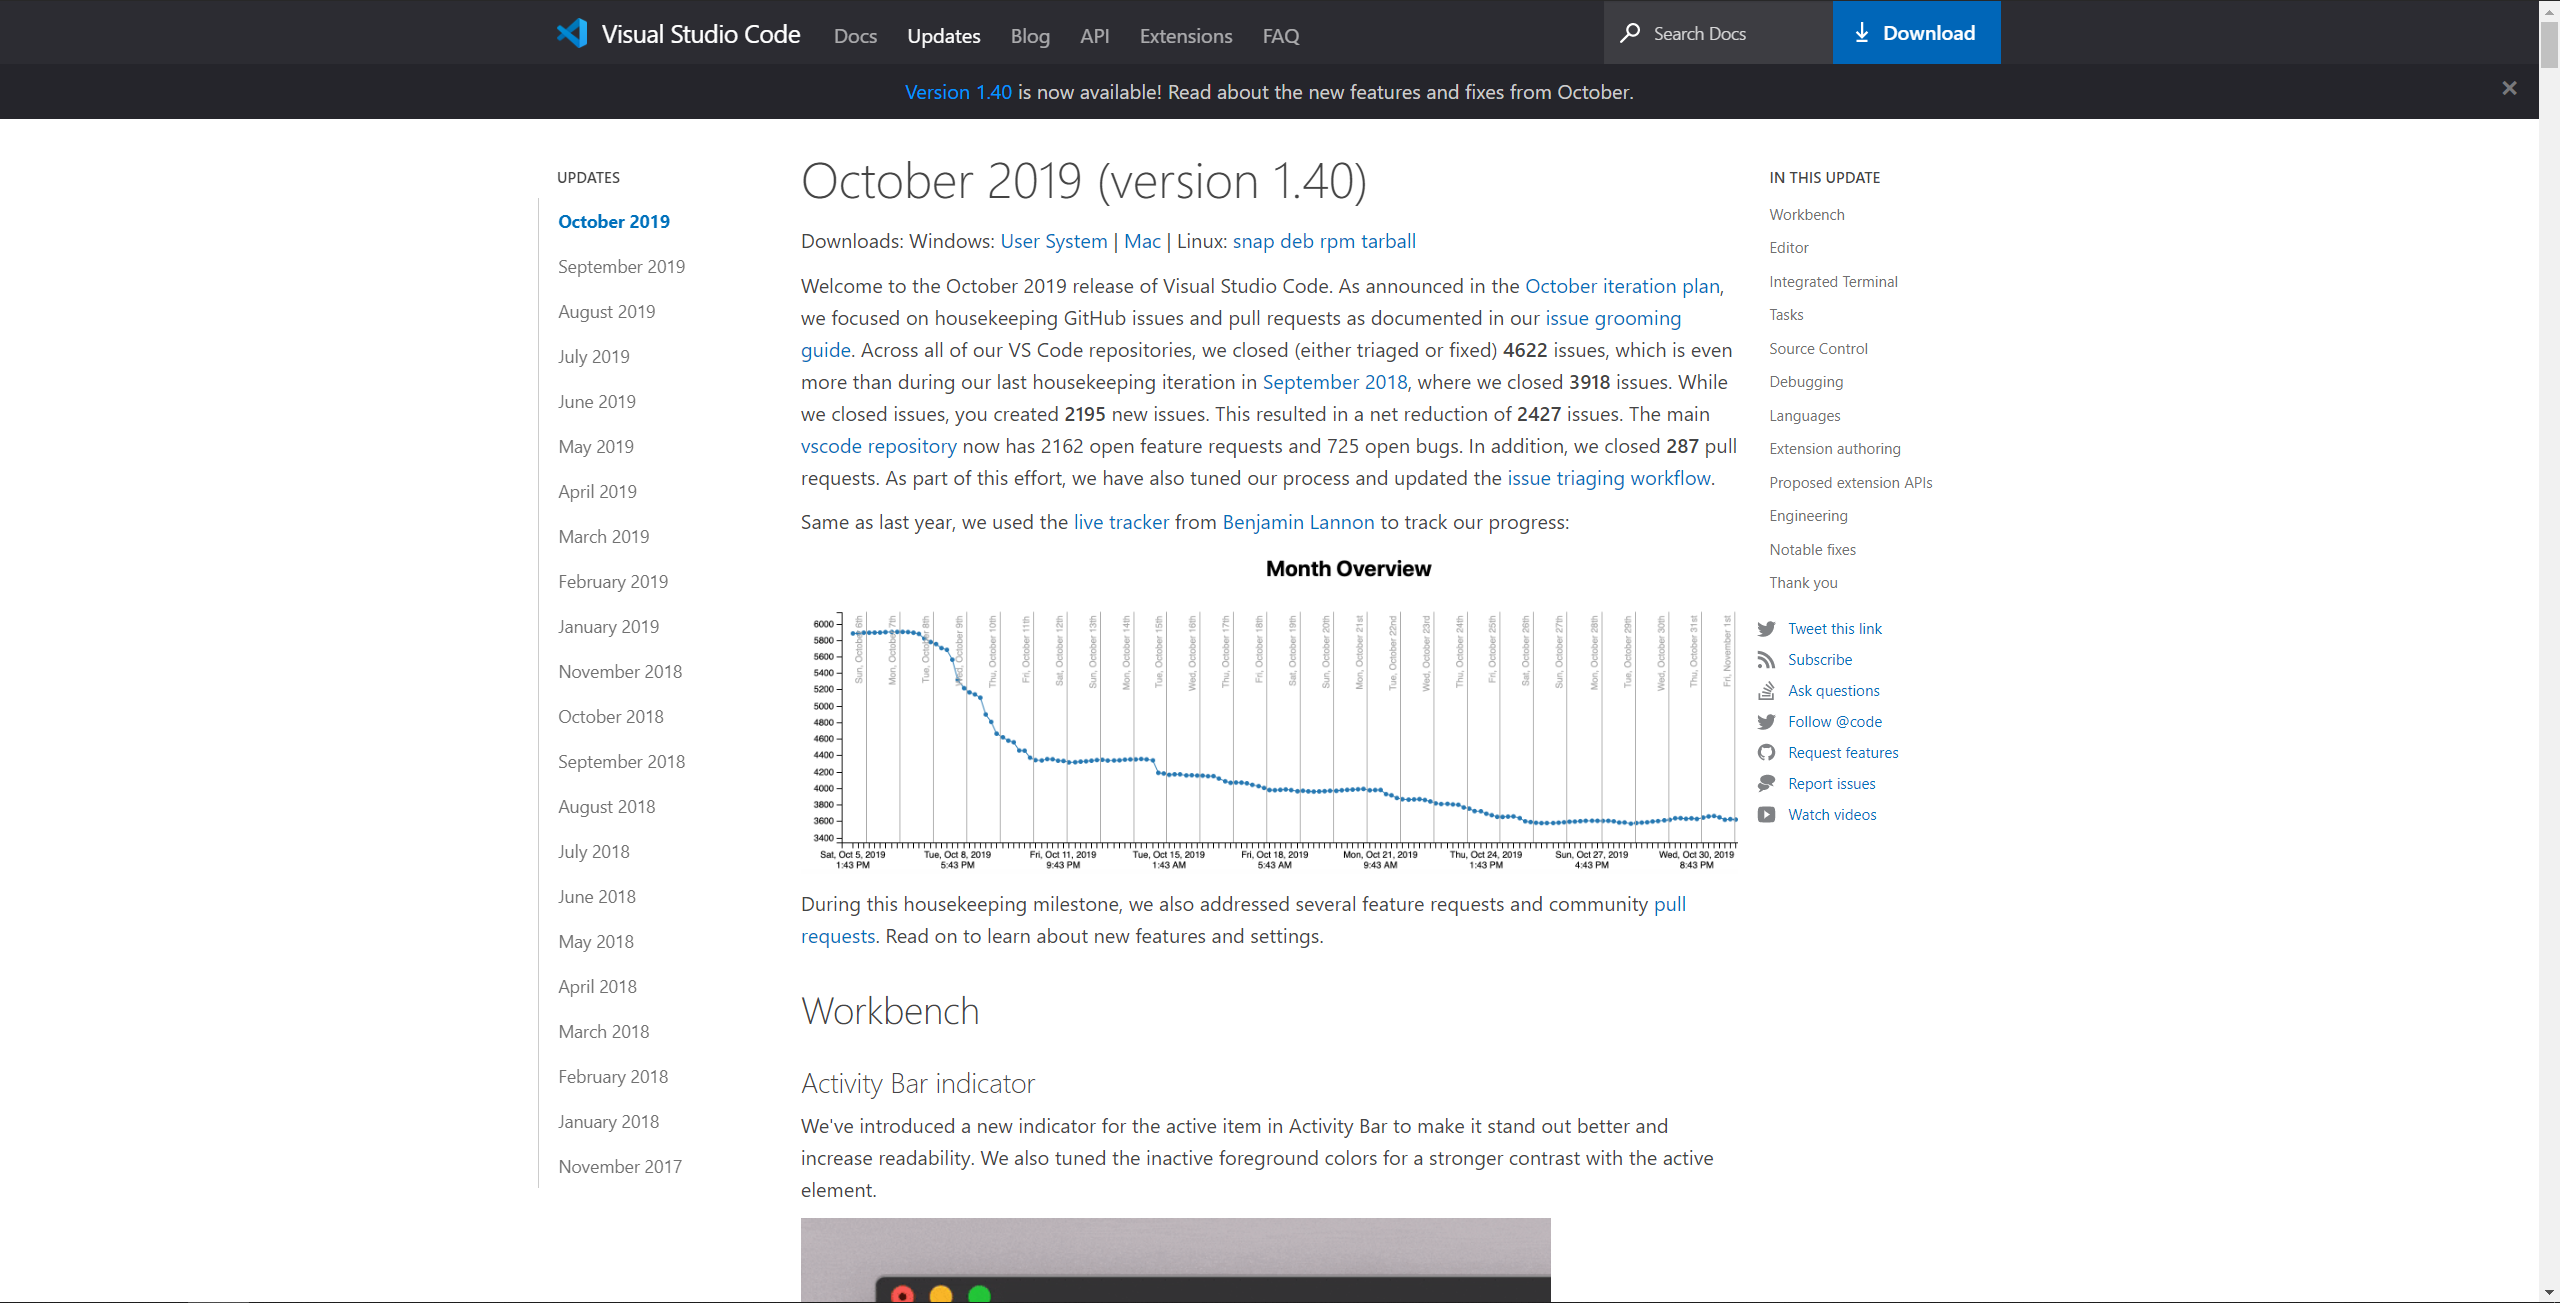Download the Linux tarball
This screenshot has width=2560, height=1303.
click(x=1387, y=240)
